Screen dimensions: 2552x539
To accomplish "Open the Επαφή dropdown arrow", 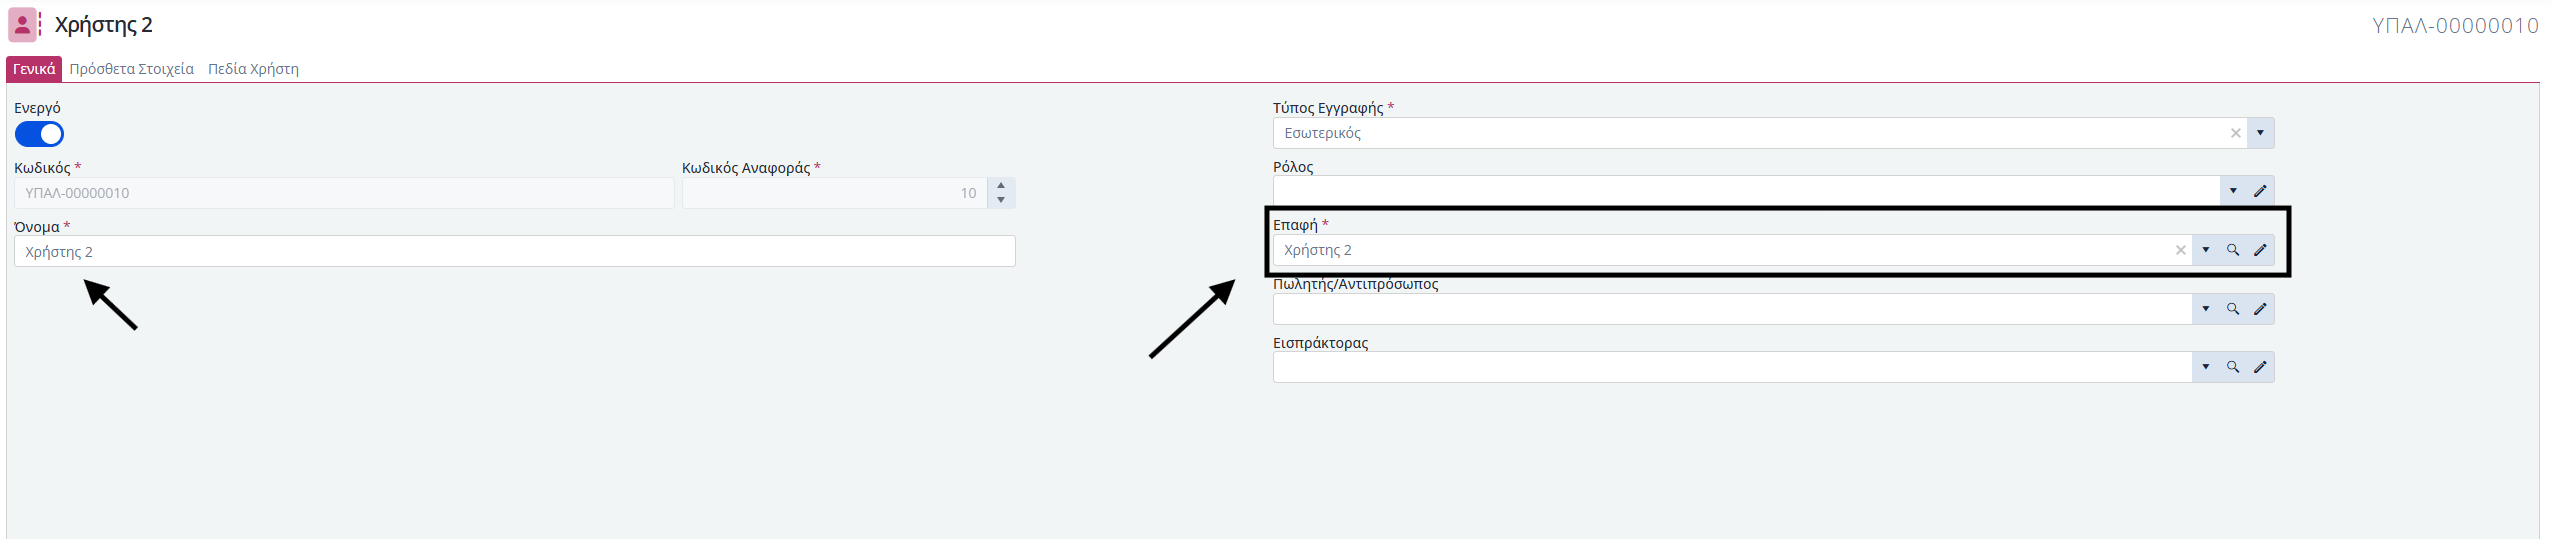I will click(x=2206, y=250).
